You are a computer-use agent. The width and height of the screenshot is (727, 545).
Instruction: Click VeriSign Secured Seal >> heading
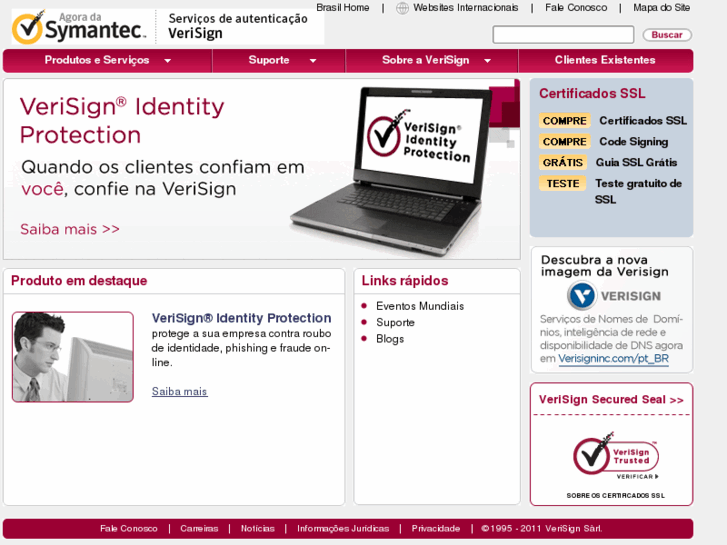611,400
